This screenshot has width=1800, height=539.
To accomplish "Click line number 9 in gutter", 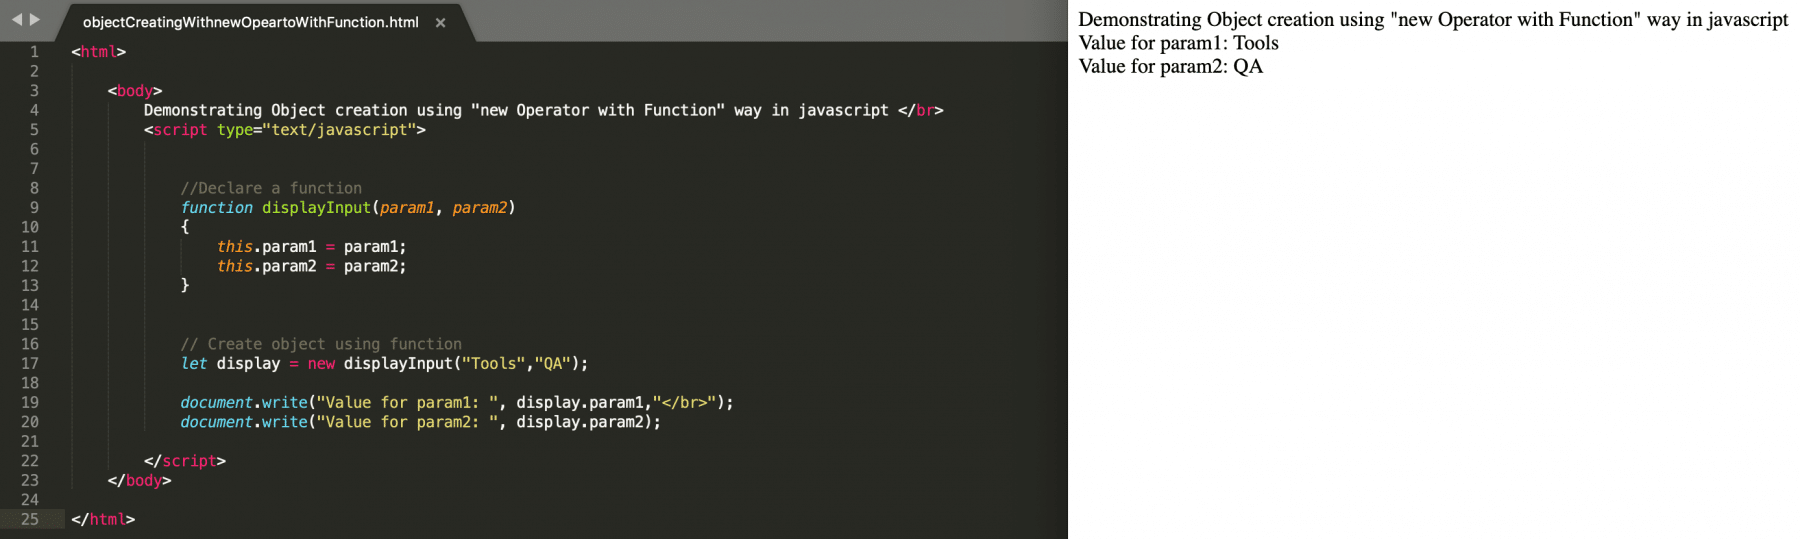I will tap(34, 207).
